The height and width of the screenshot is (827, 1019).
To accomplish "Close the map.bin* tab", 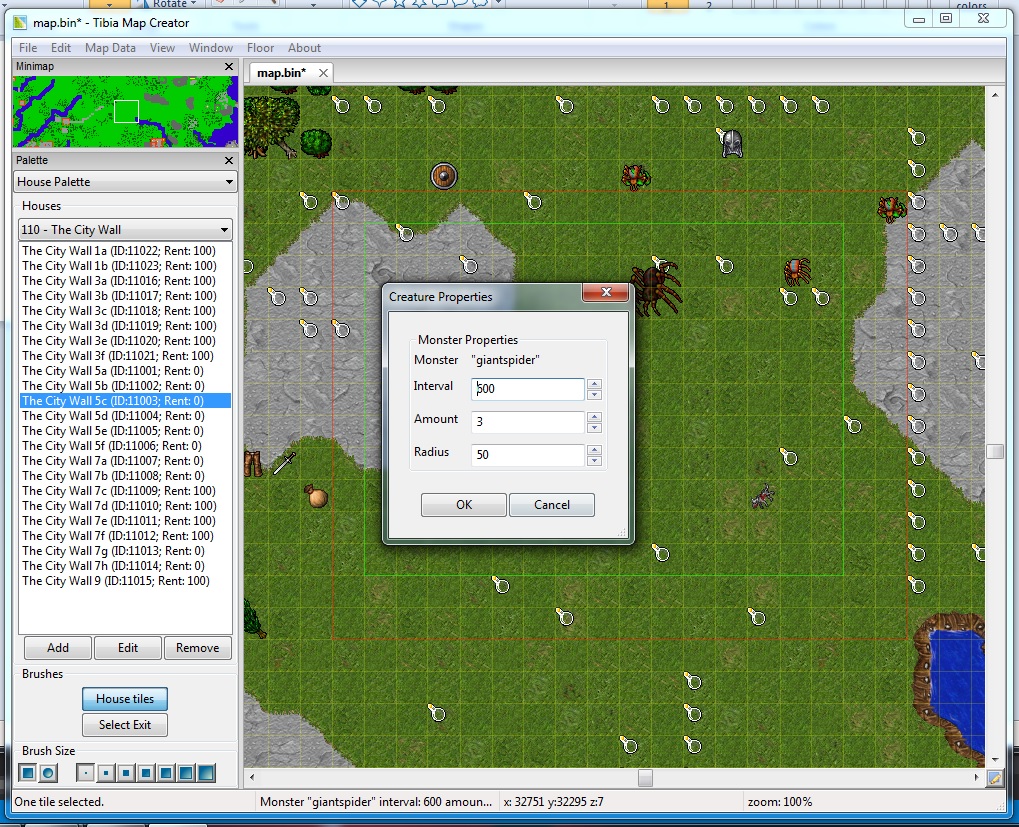I will coord(323,73).
